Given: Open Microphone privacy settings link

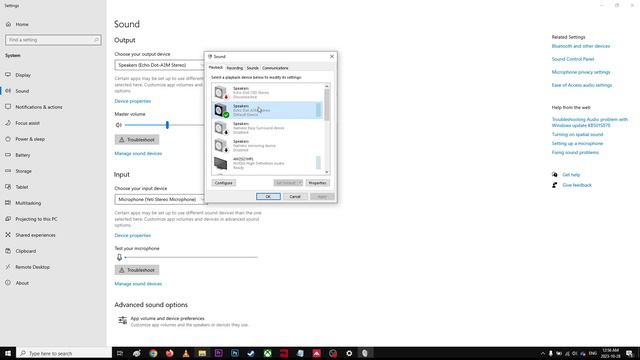Looking at the screenshot, I should click(x=581, y=72).
